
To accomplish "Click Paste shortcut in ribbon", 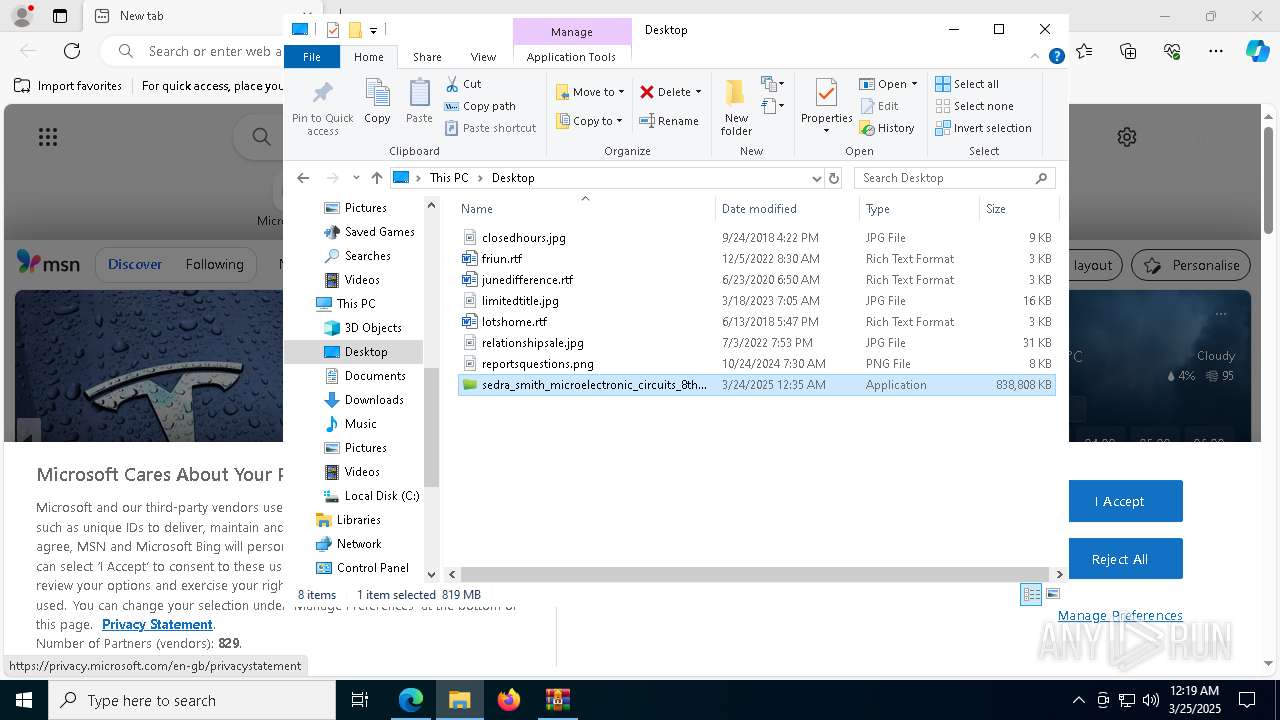I will pyautogui.click(x=490, y=128).
